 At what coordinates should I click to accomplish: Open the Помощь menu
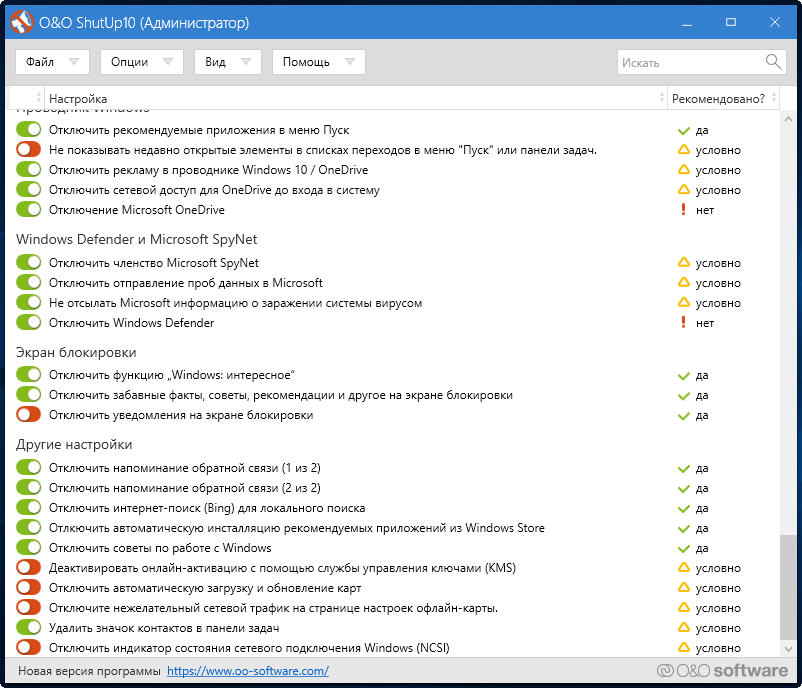point(319,62)
